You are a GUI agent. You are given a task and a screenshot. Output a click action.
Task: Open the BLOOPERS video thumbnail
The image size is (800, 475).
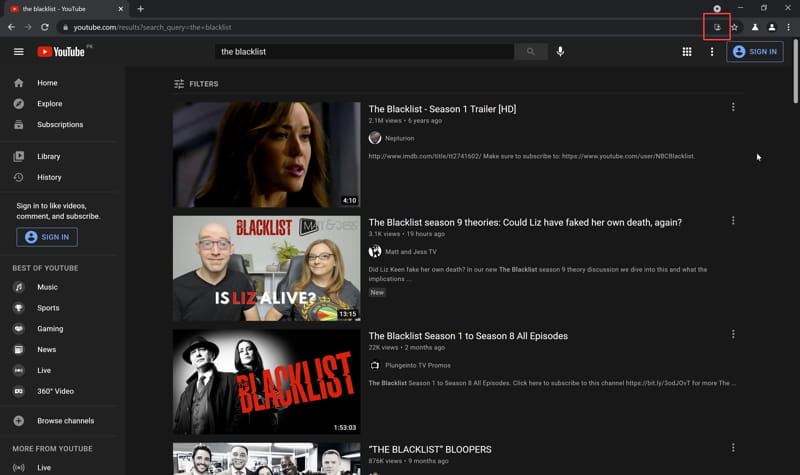(x=266, y=459)
